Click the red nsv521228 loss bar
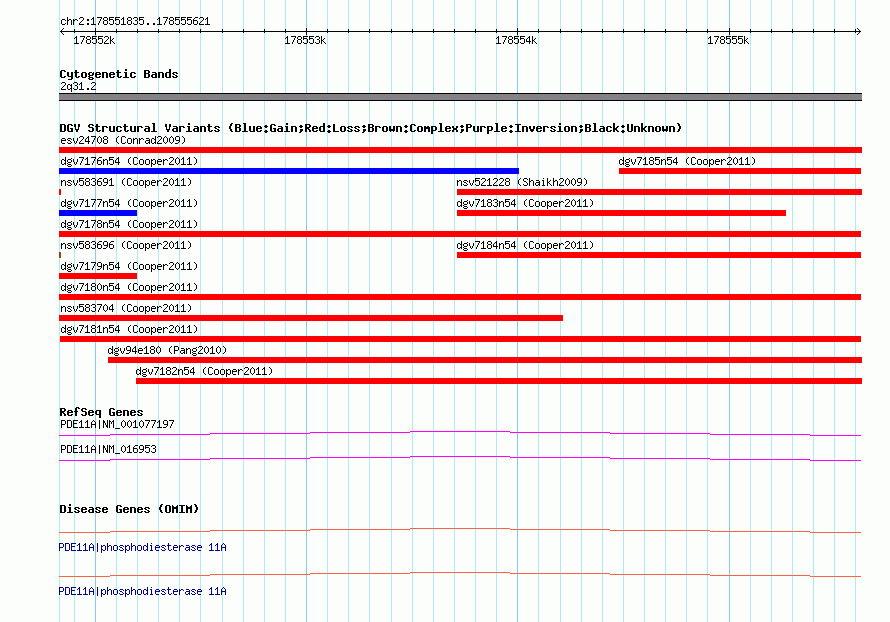The height and width of the screenshot is (622, 890). click(659, 192)
